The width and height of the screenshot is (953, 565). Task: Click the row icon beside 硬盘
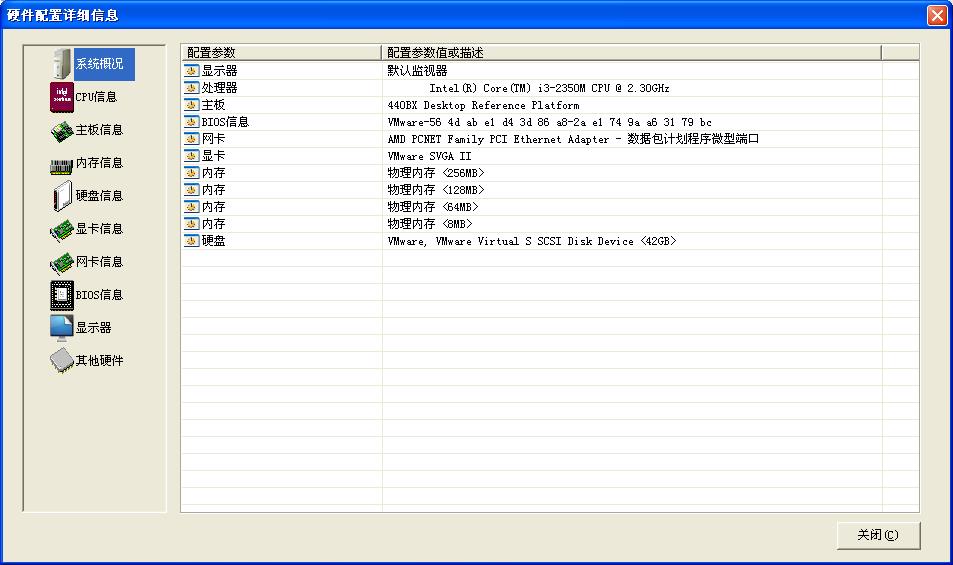[191, 241]
